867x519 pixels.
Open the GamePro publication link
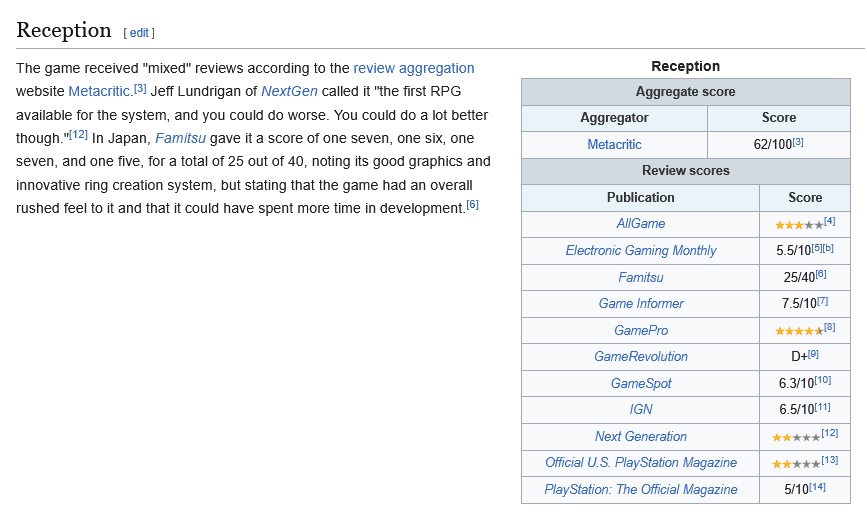640,330
